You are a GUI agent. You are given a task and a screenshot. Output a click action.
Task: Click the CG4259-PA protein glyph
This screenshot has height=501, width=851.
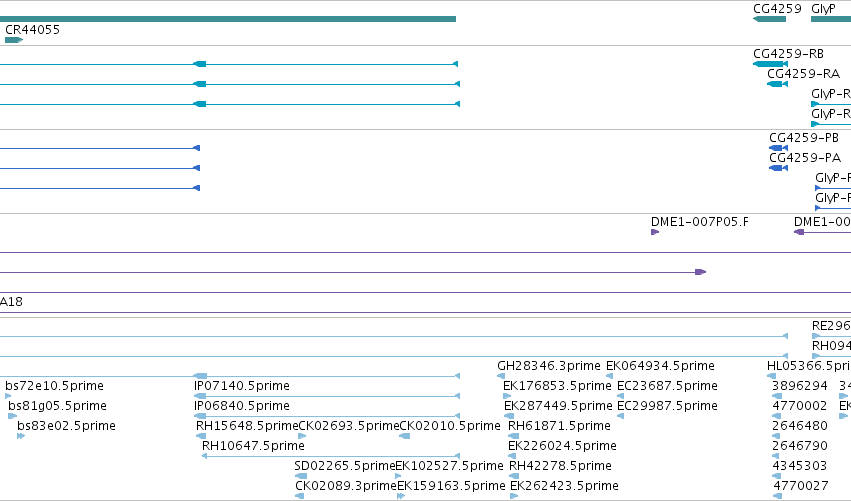[x=778, y=168]
